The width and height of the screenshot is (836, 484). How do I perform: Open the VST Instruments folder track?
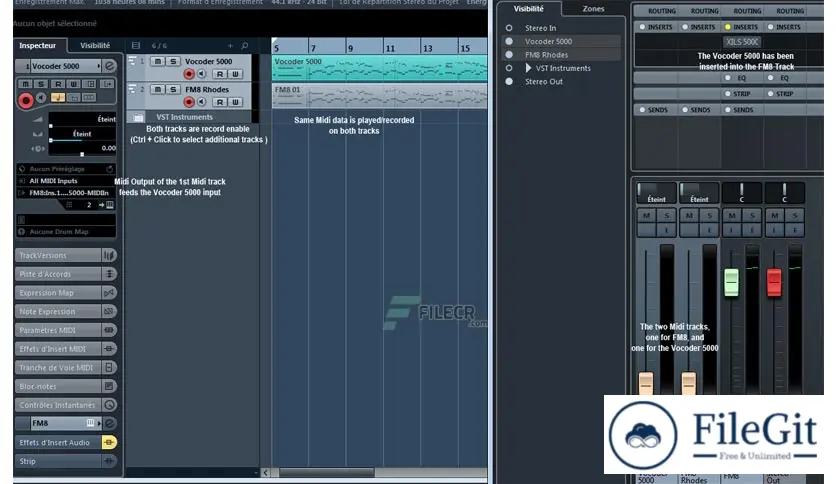coord(138,117)
